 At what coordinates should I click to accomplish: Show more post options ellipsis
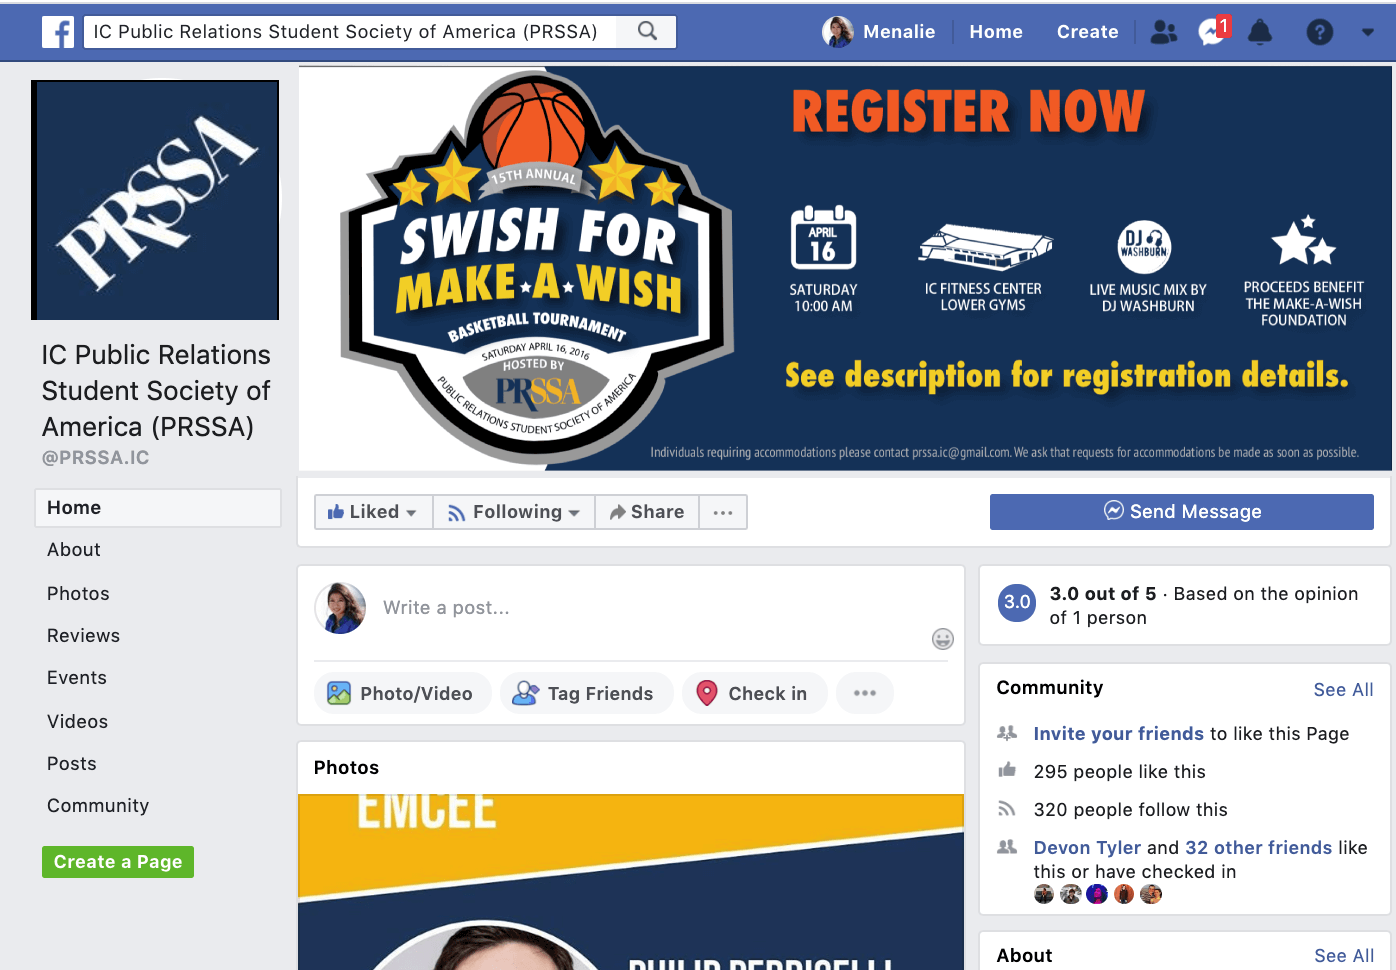click(865, 693)
